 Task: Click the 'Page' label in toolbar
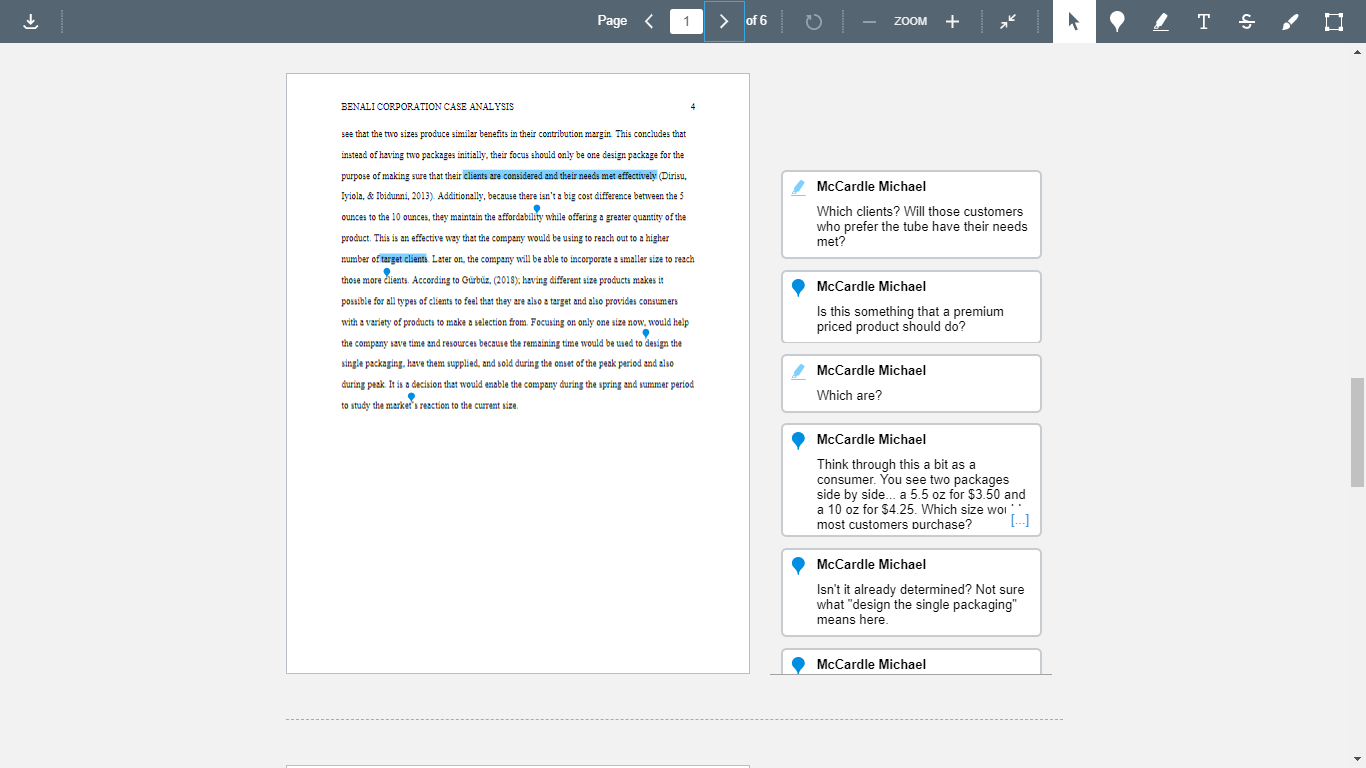[612, 20]
